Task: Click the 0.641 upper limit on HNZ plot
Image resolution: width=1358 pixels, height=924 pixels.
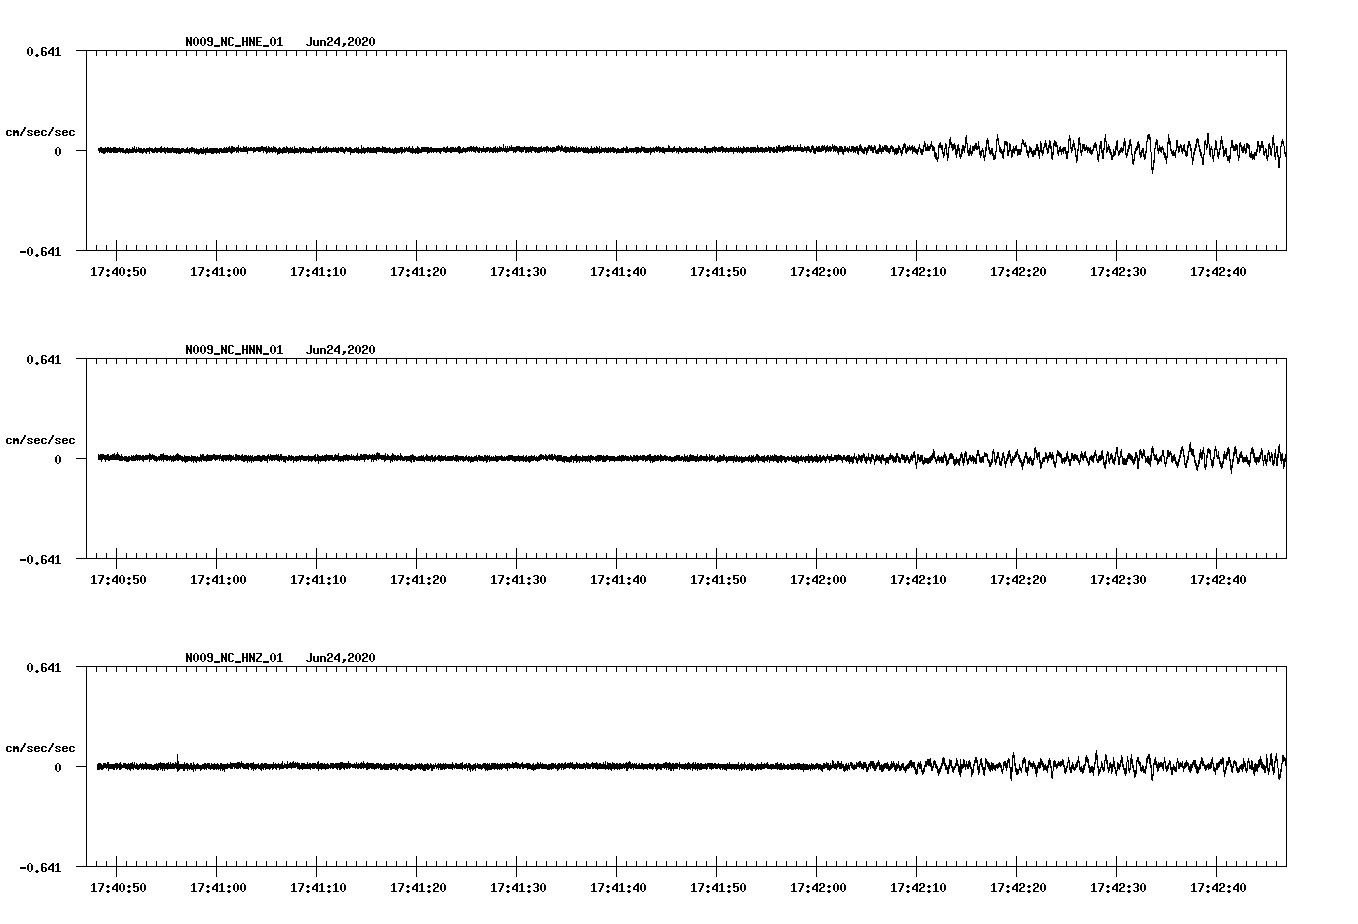Action: (x=44, y=667)
